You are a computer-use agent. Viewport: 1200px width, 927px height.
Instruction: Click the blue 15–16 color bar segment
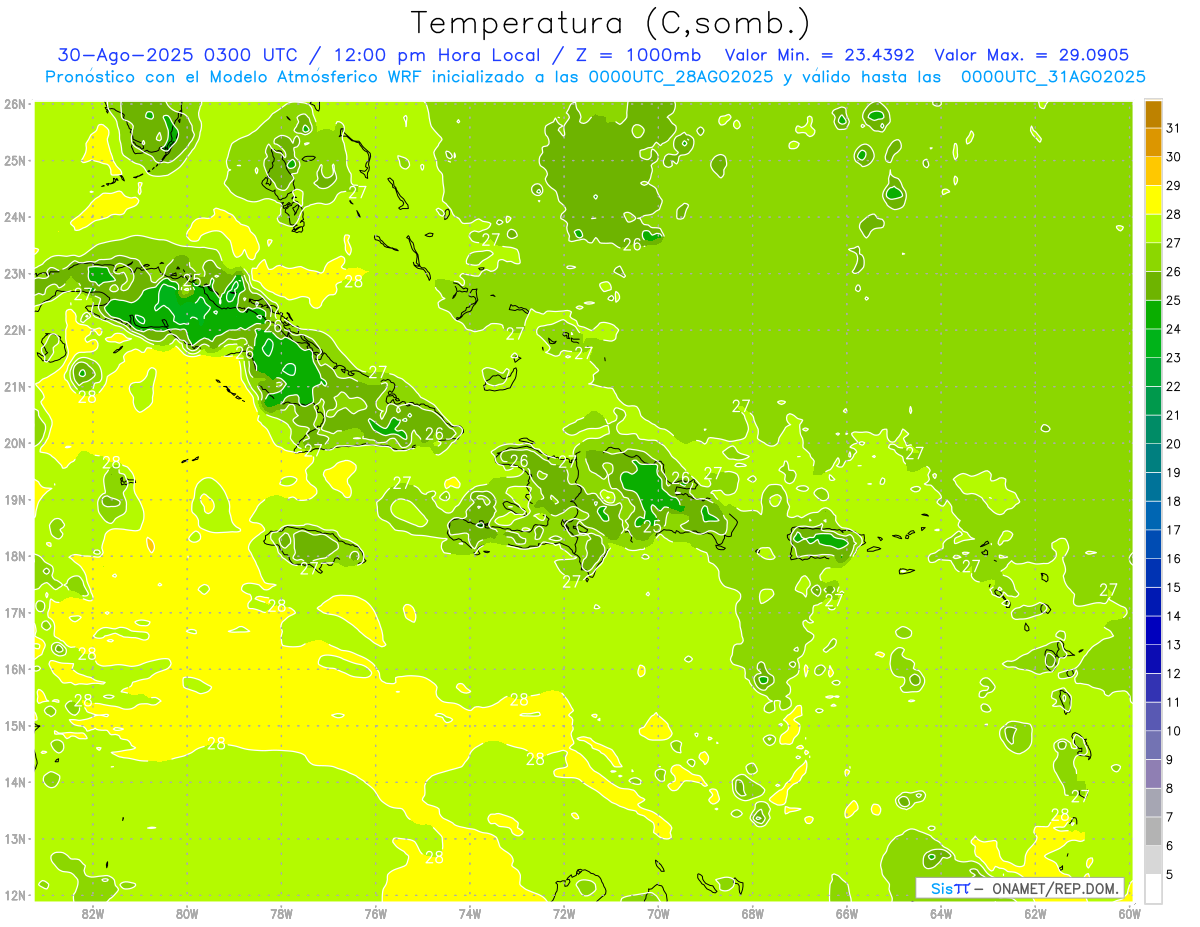click(1153, 572)
